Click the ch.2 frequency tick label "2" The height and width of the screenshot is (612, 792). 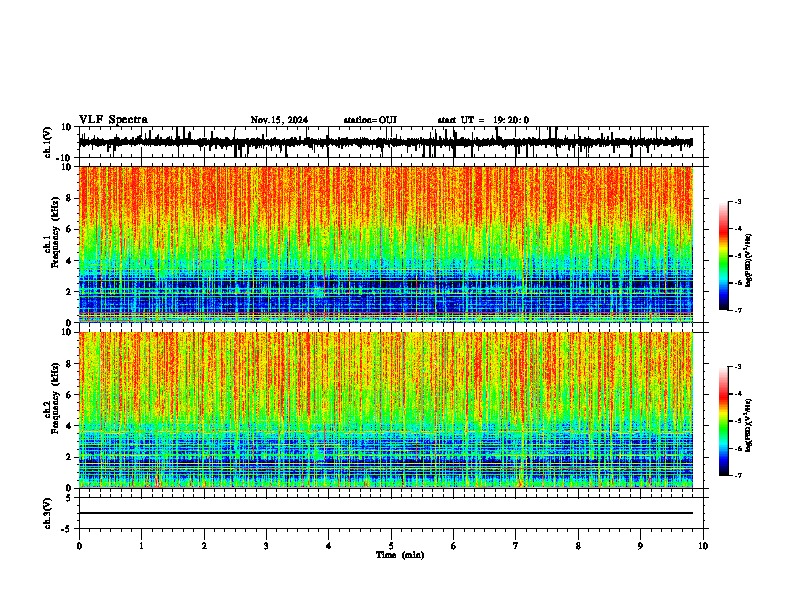pyautogui.click(x=69, y=457)
